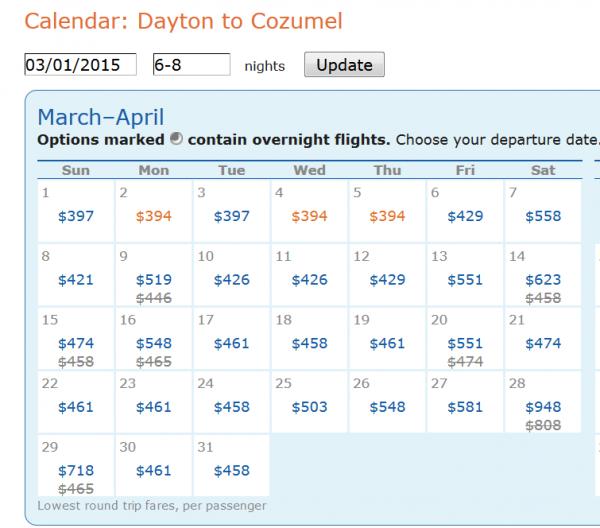Pick the $623 fare on March 14
The width and height of the screenshot is (600, 528).
(543, 280)
